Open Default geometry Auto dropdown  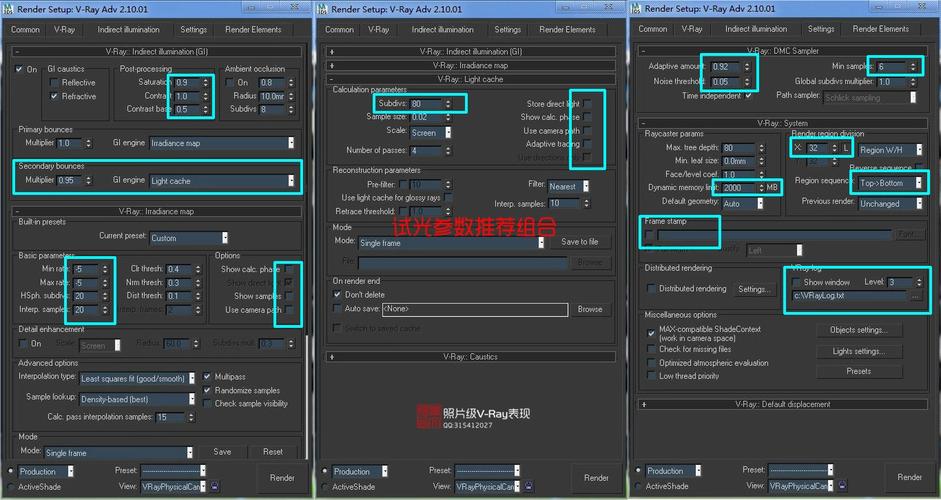point(742,203)
